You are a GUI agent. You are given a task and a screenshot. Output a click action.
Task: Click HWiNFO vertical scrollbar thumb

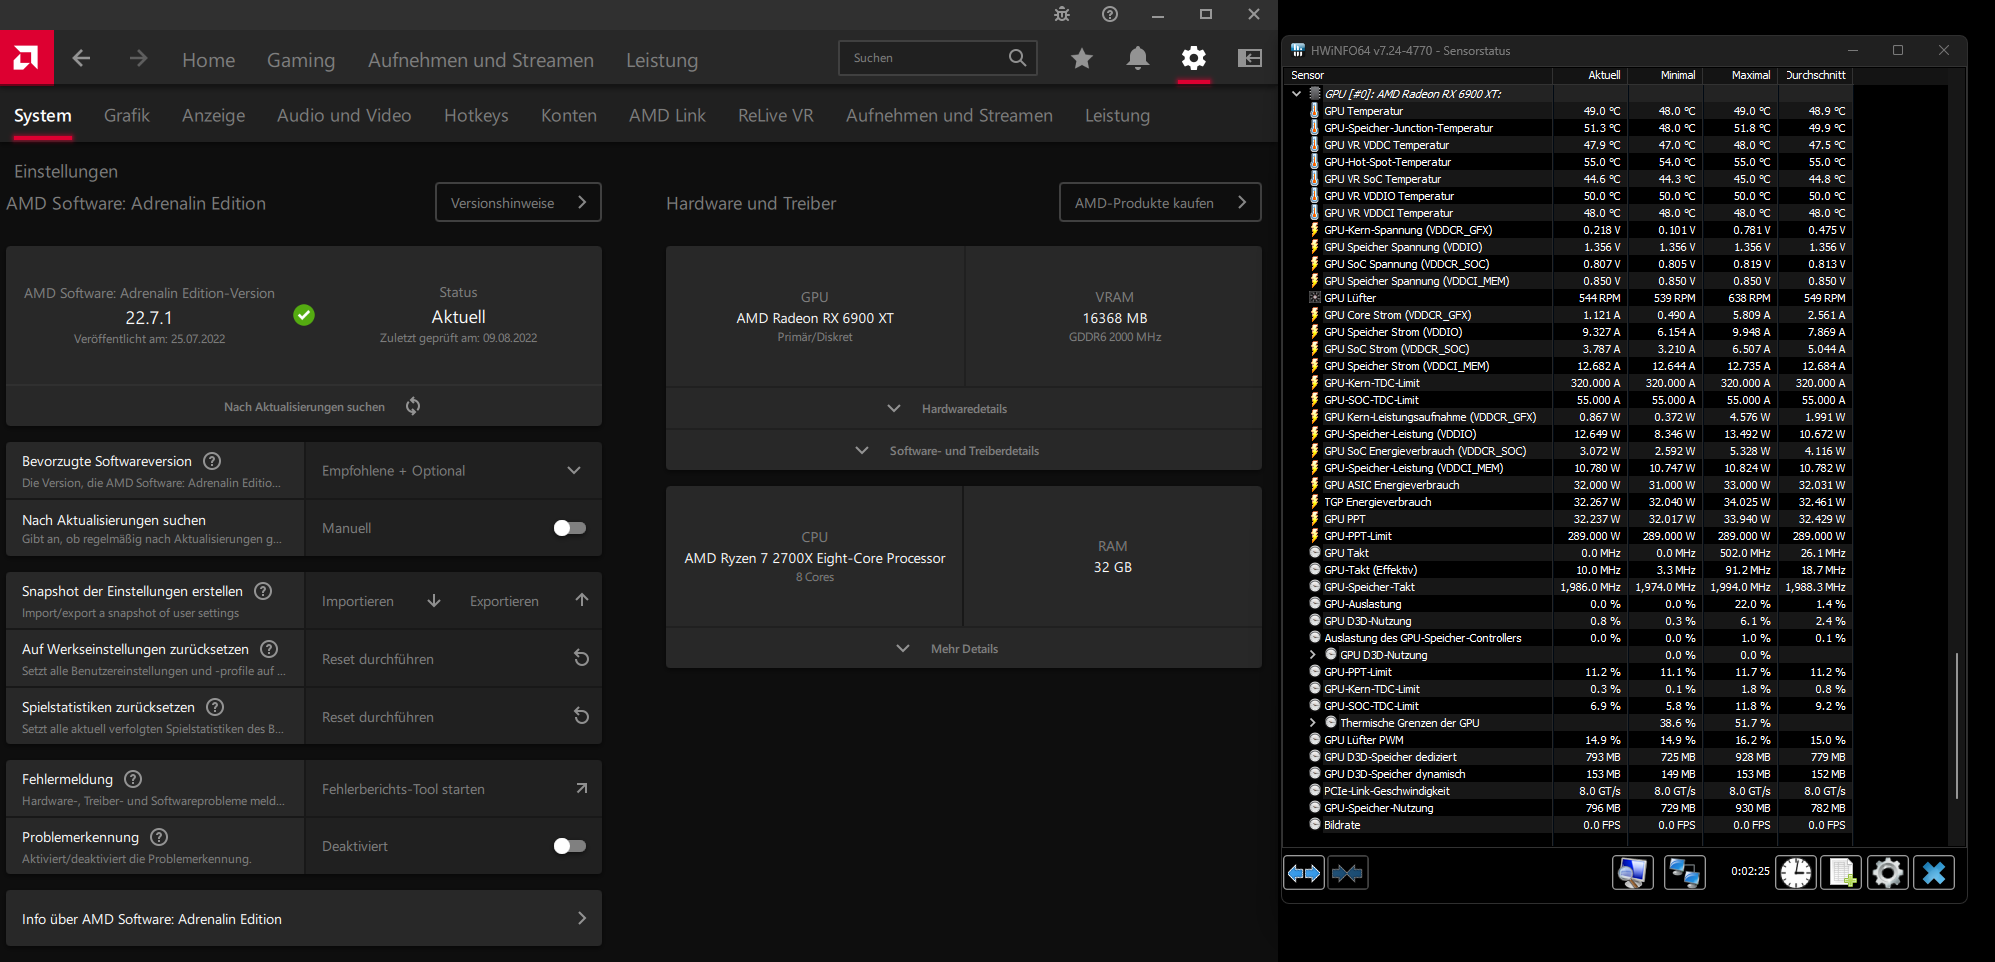coord(1957,725)
